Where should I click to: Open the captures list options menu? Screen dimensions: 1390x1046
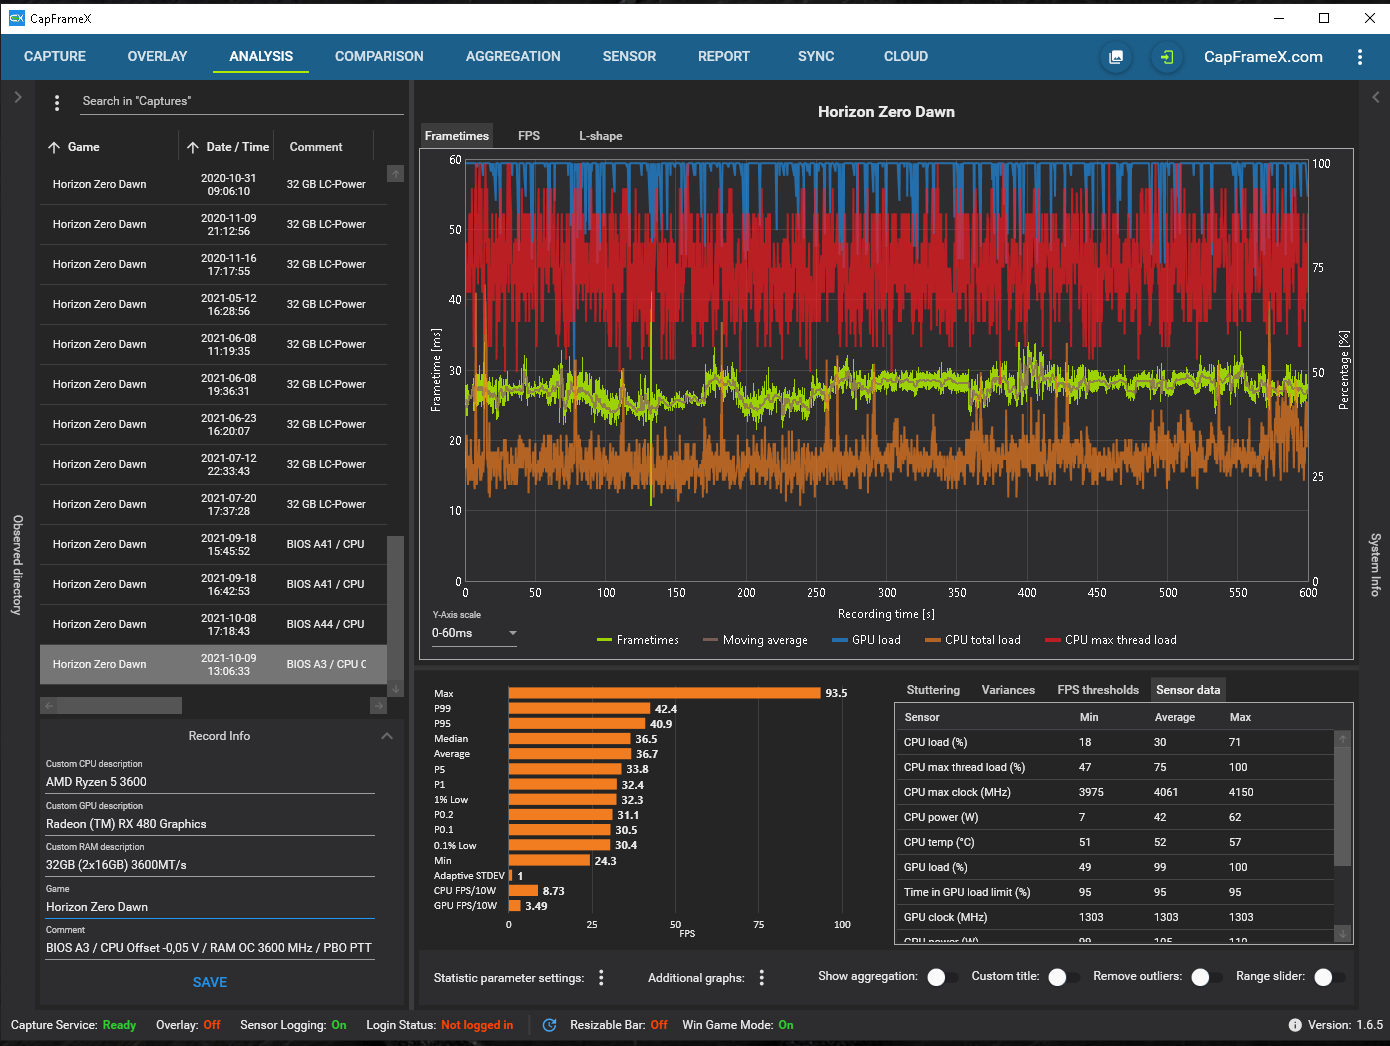pyautogui.click(x=57, y=102)
